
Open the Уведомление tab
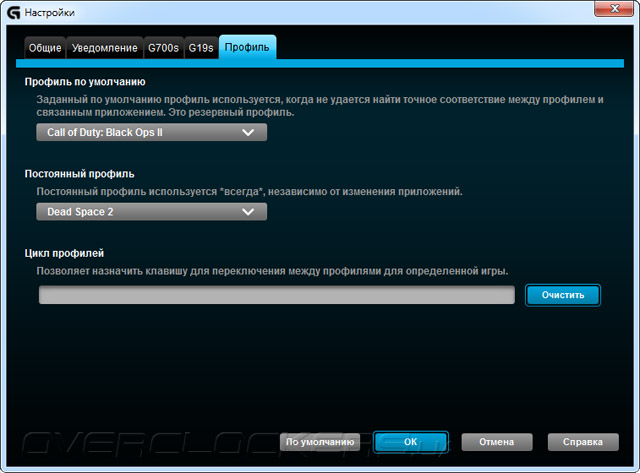[104, 48]
